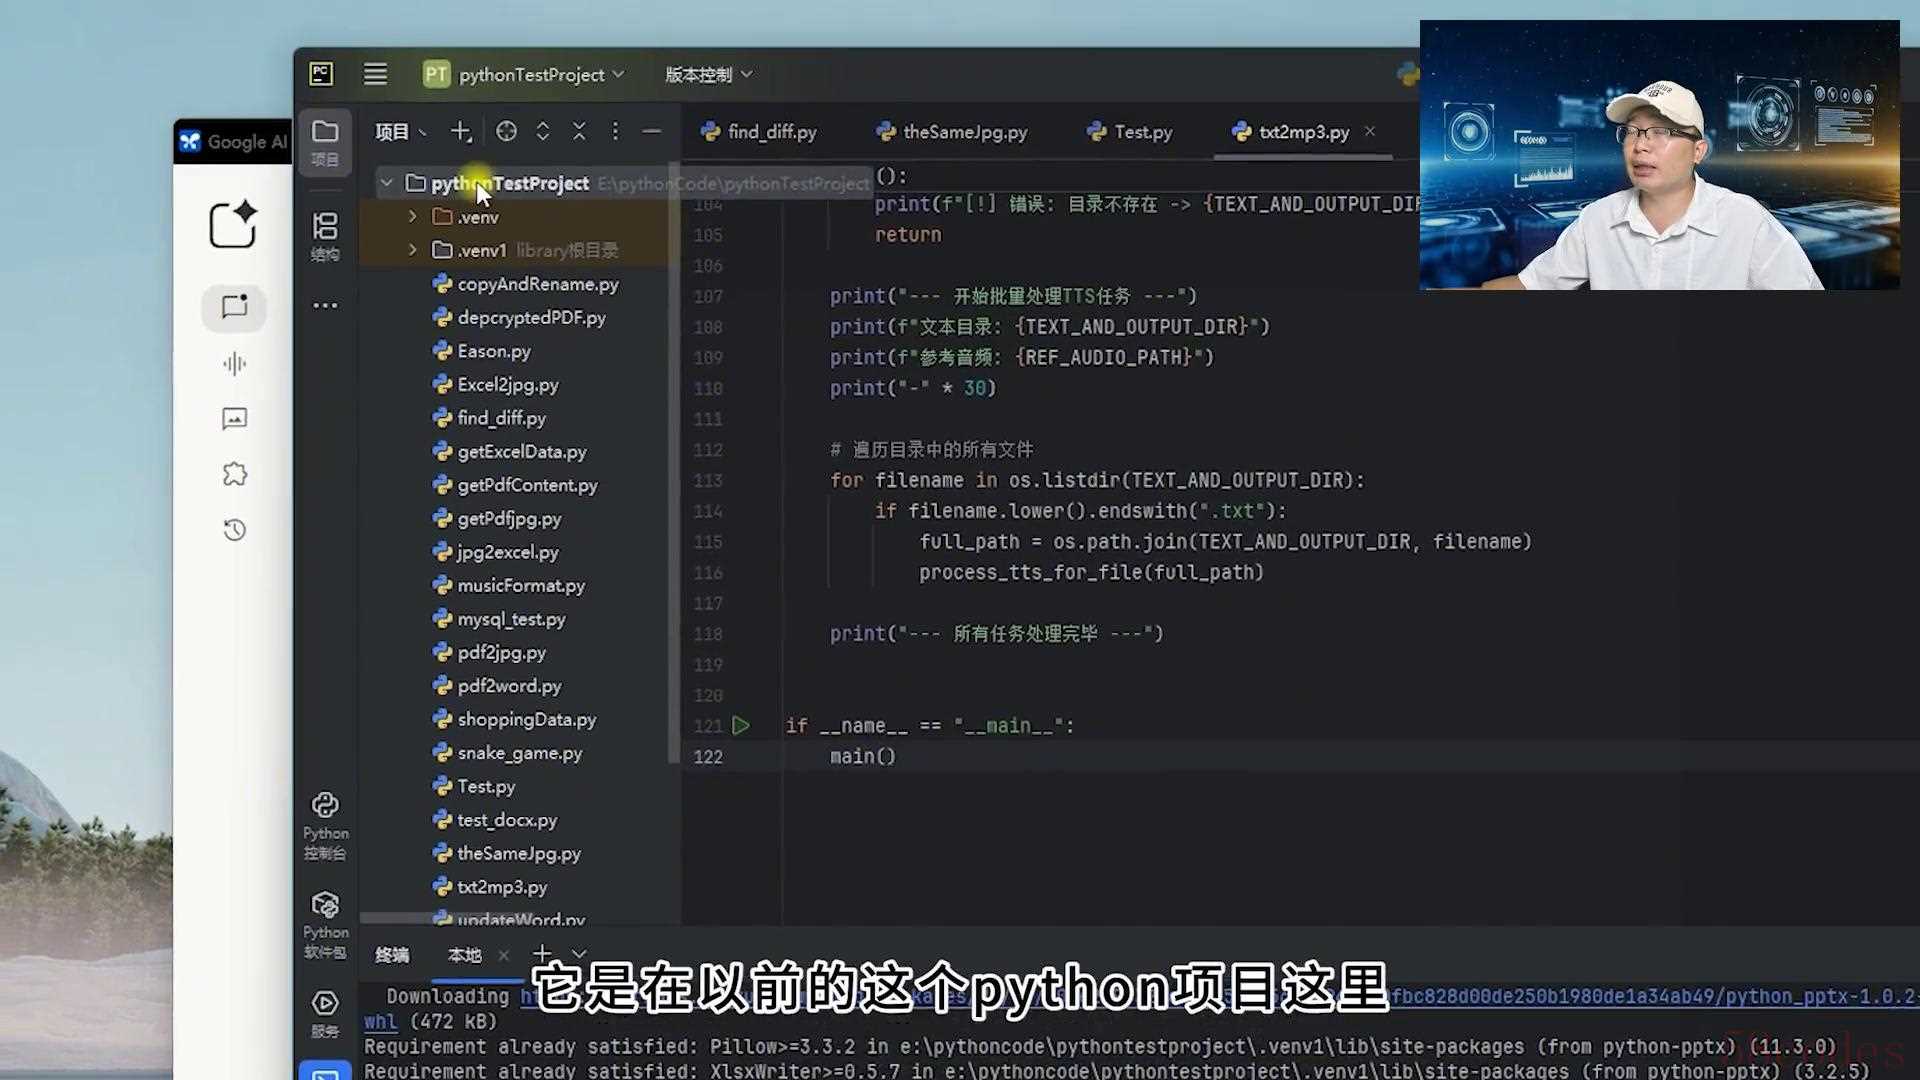
Task: Open the PyCharm main menu hamburger icon
Action: (375, 74)
